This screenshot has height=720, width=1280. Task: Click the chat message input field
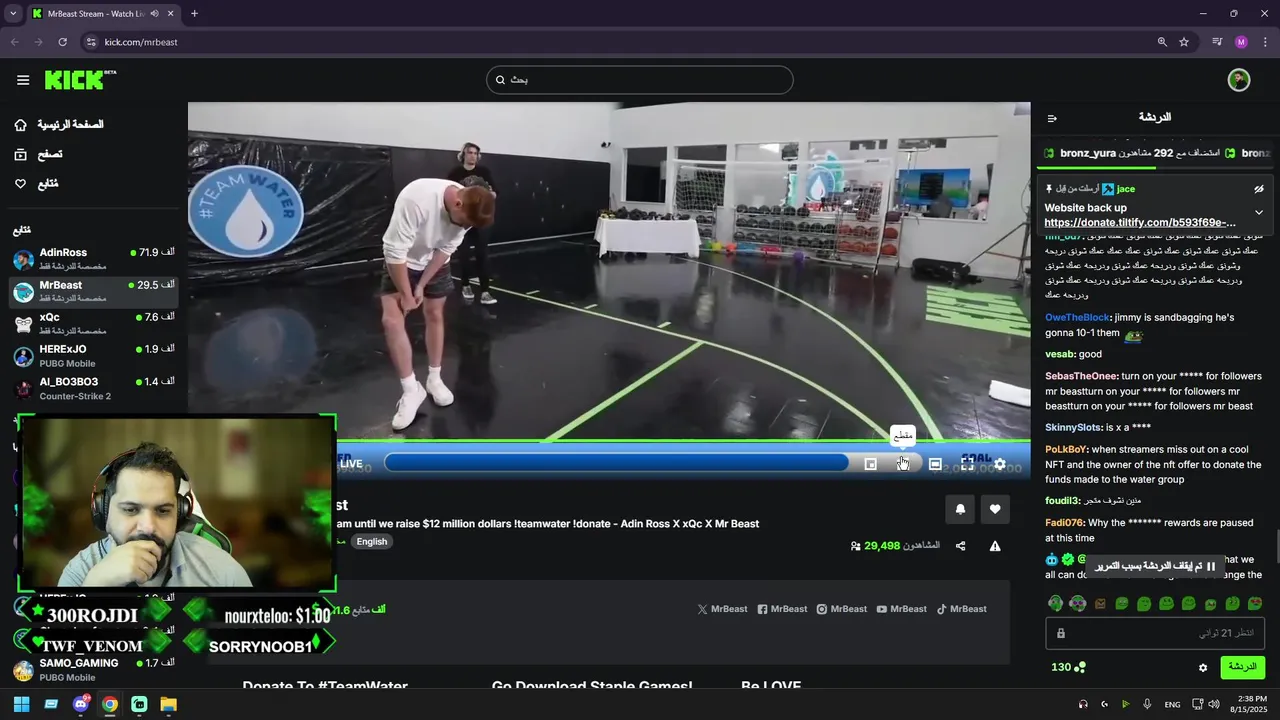coord(1155,634)
